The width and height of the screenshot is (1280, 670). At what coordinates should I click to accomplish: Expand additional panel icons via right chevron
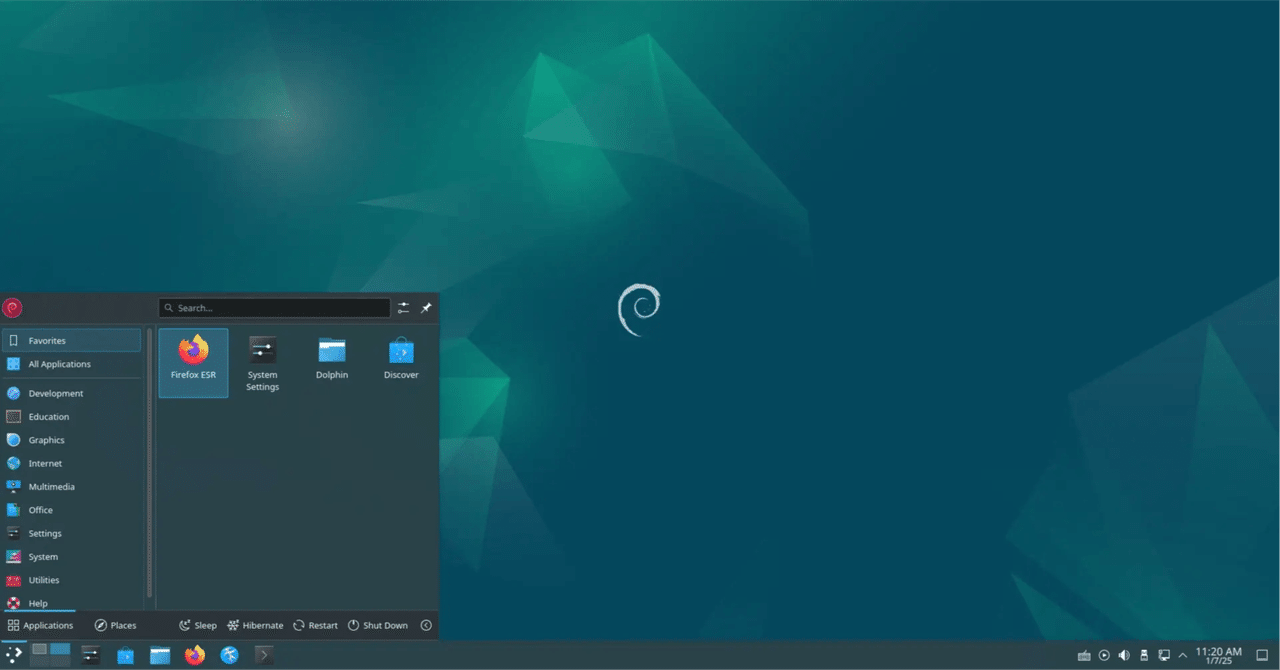click(264, 655)
